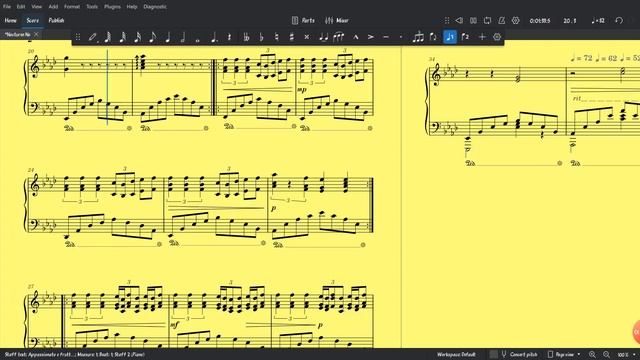The image size is (640, 360).
Task: Apply double sharp accidental
Action: [307, 37]
